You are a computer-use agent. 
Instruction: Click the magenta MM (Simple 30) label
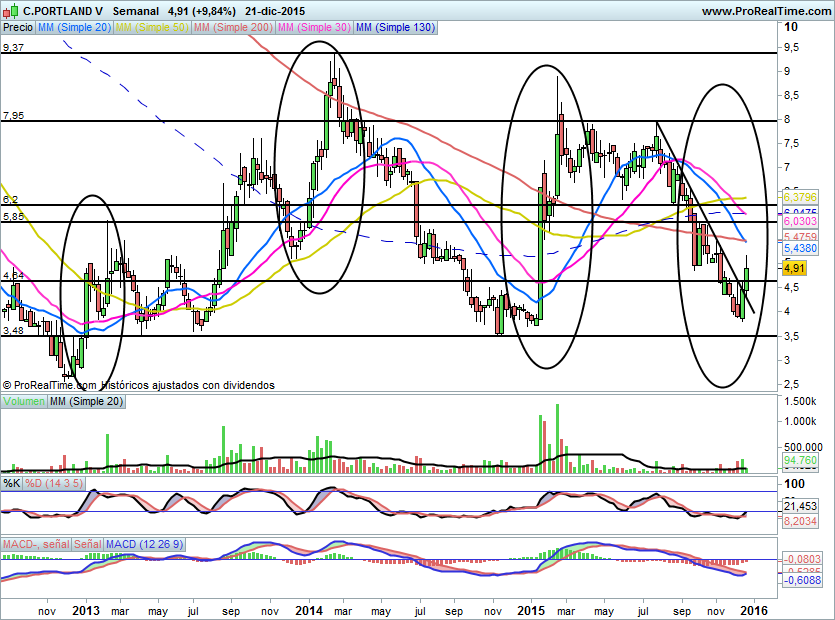point(314,28)
